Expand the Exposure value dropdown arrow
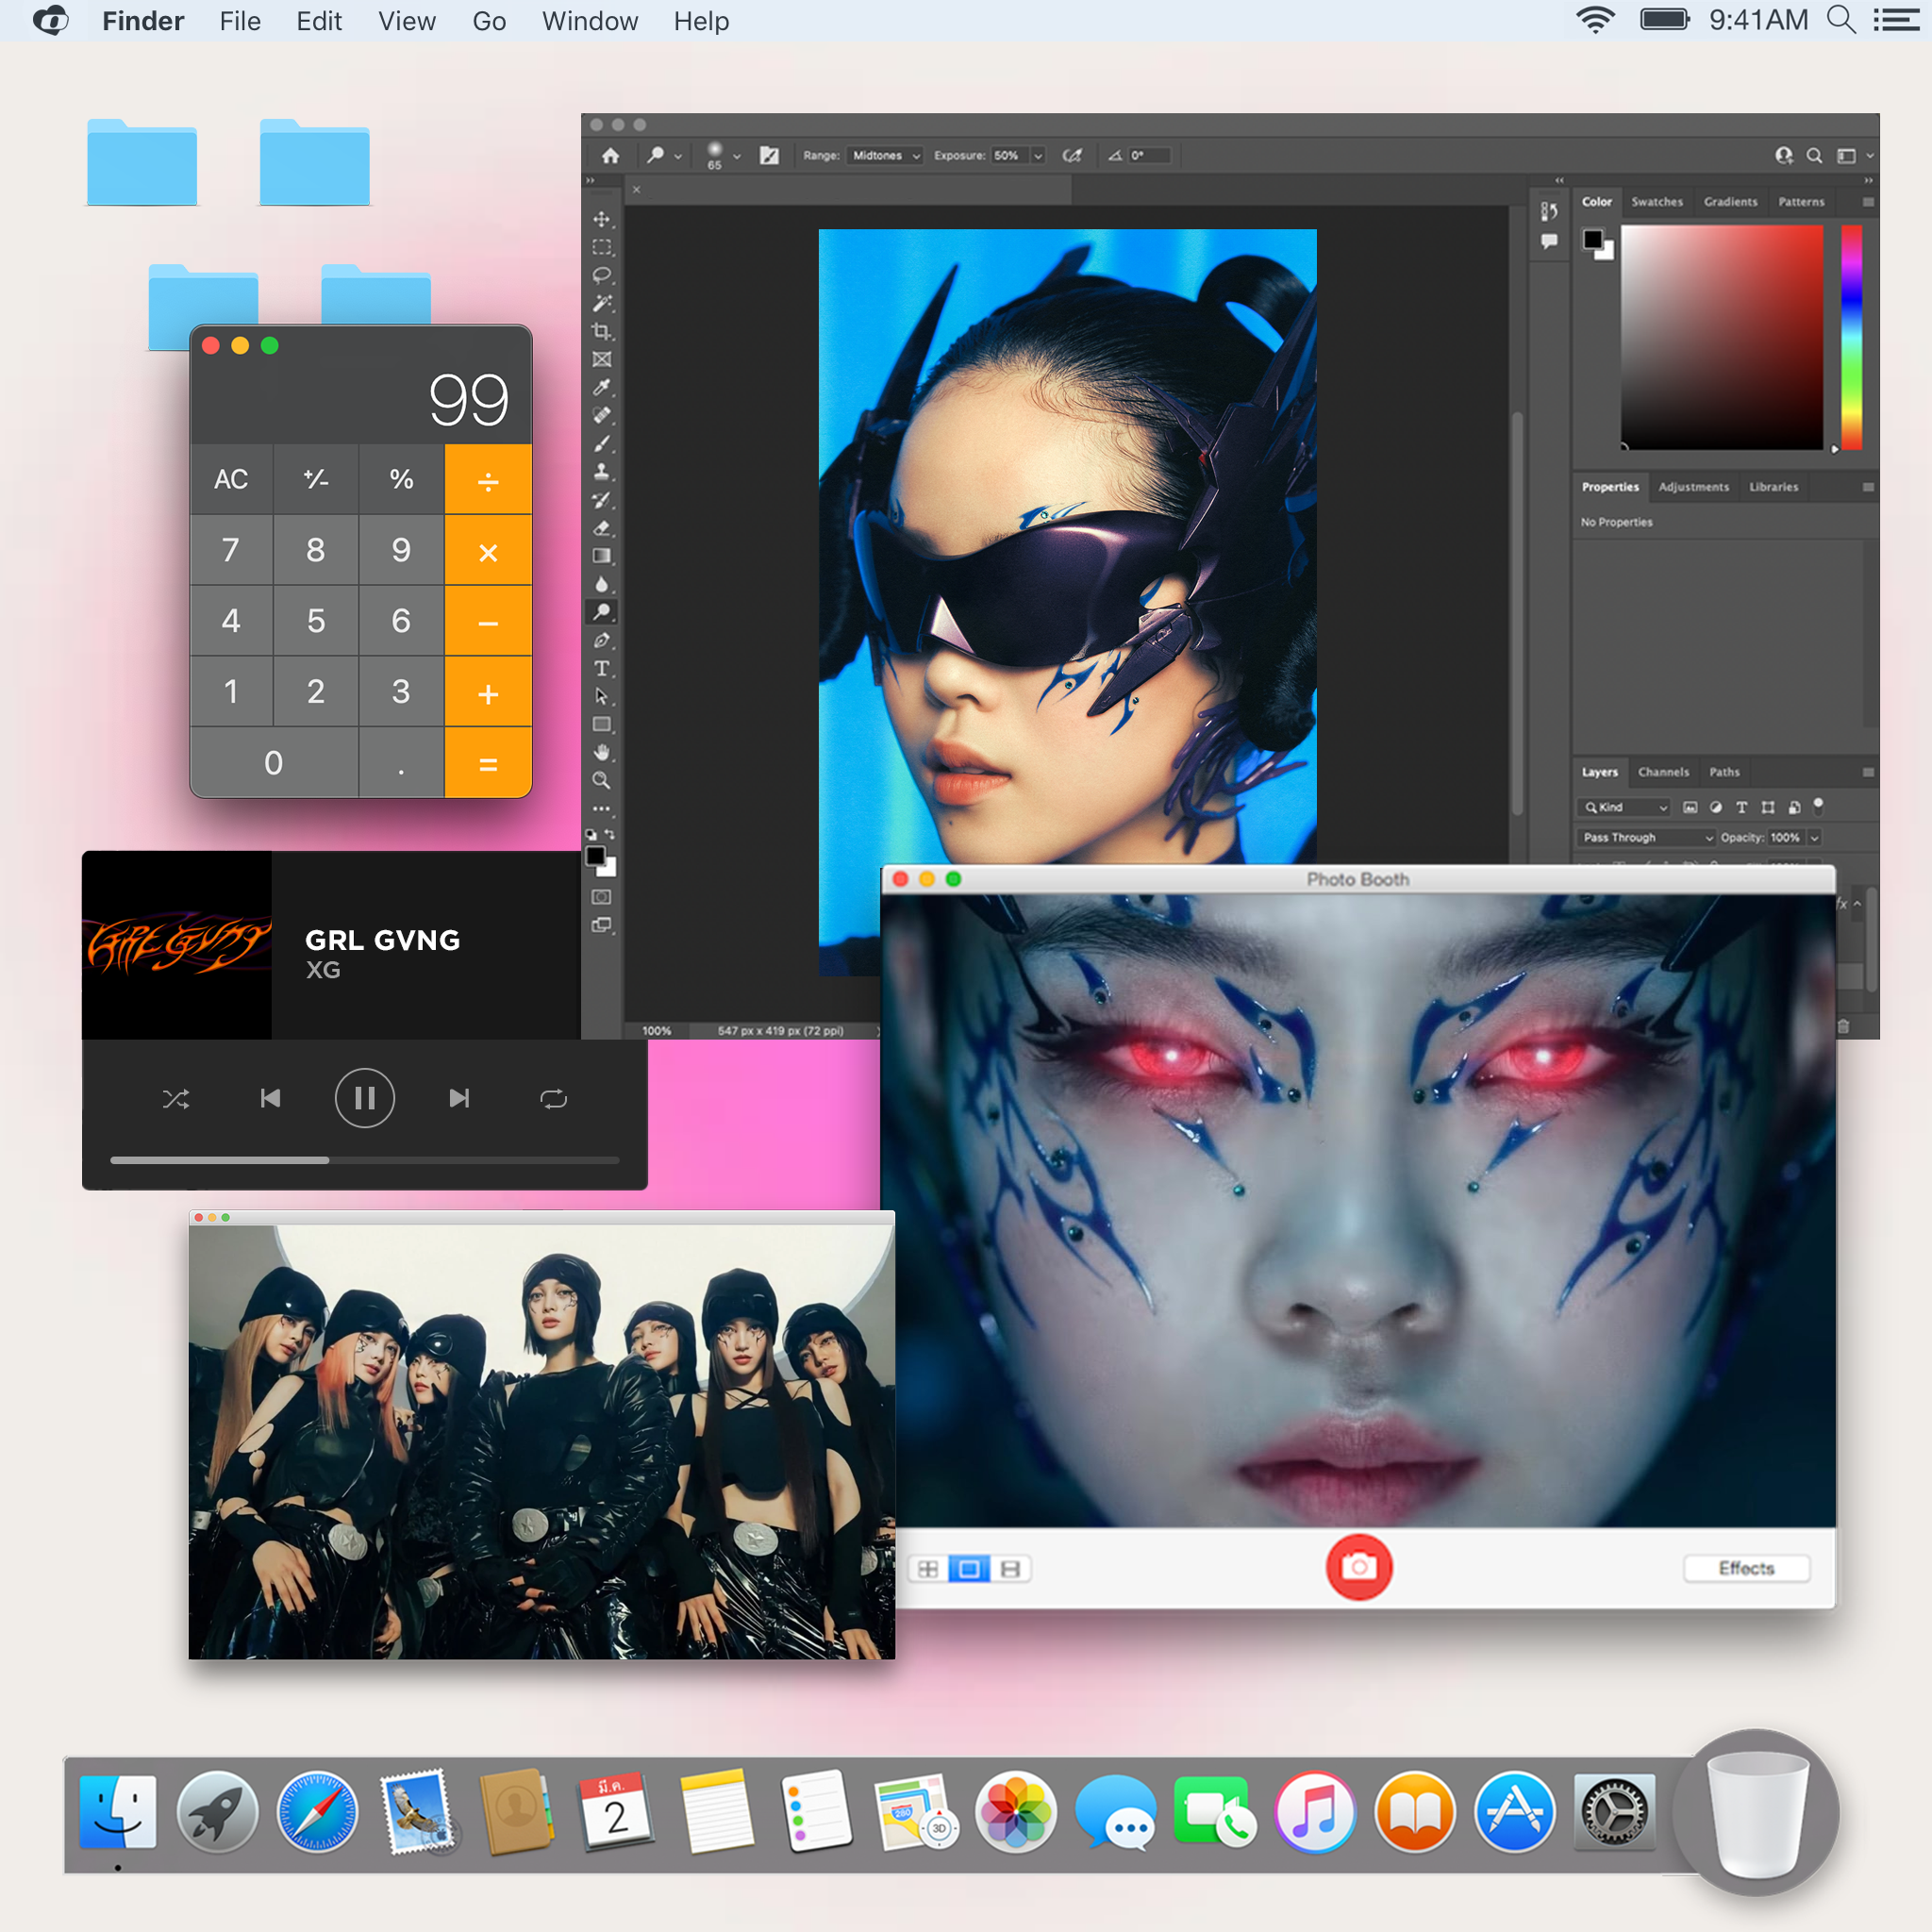1932x1932 pixels. pos(1038,156)
